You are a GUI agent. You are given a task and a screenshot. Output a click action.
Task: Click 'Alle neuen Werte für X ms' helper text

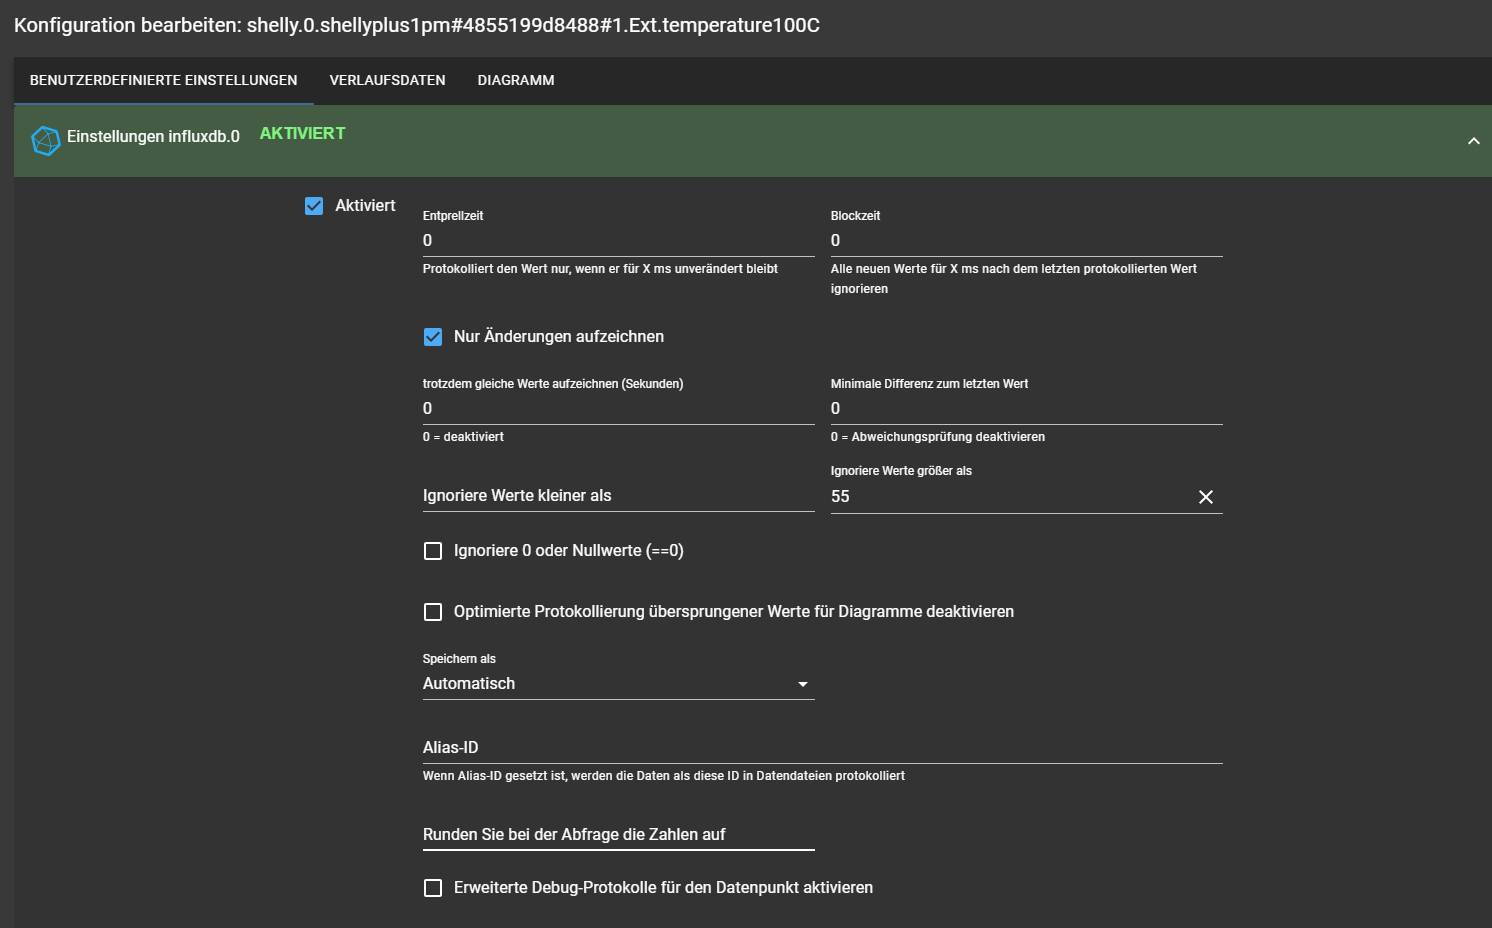tap(1014, 279)
